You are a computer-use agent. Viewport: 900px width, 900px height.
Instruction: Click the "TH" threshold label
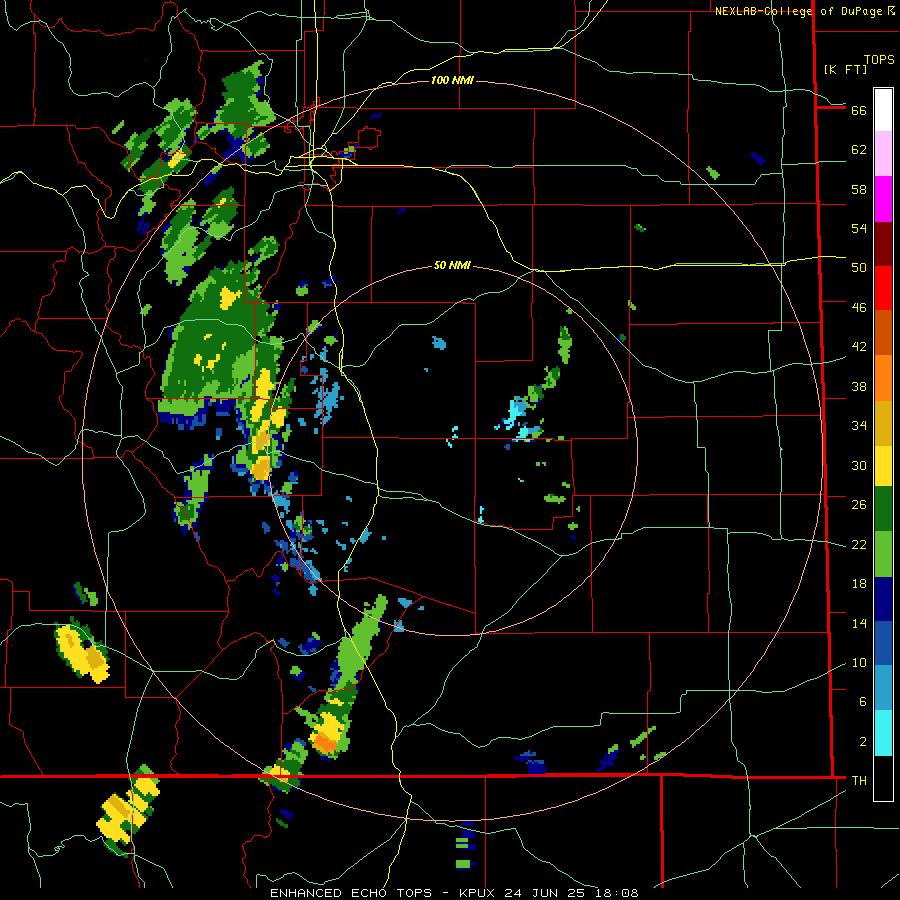tap(859, 781)
